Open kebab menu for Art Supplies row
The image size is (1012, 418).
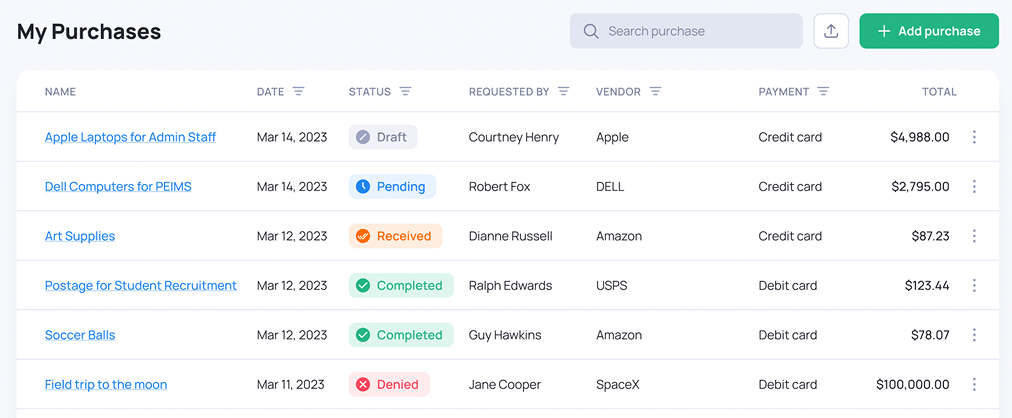tap(974, 236)
